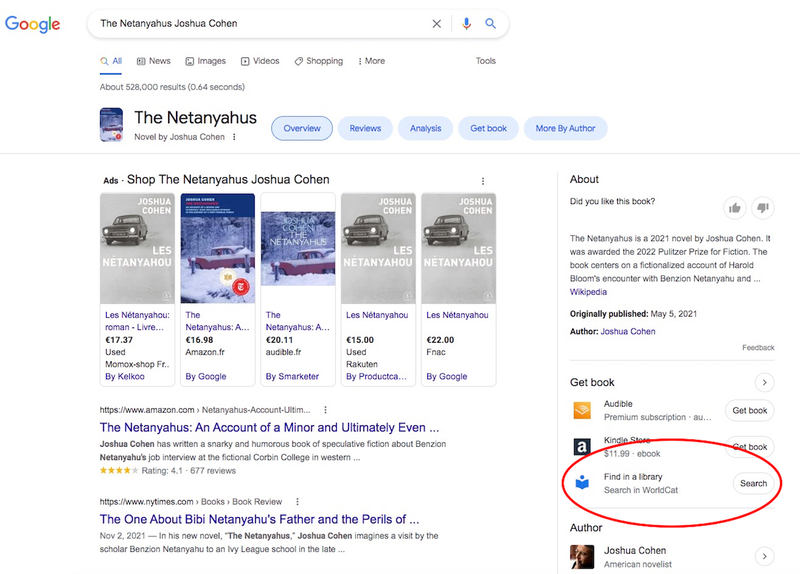Open the three-dot menu for the amazon.com result
The image size is (800, 574).
[x=326, y=410]
